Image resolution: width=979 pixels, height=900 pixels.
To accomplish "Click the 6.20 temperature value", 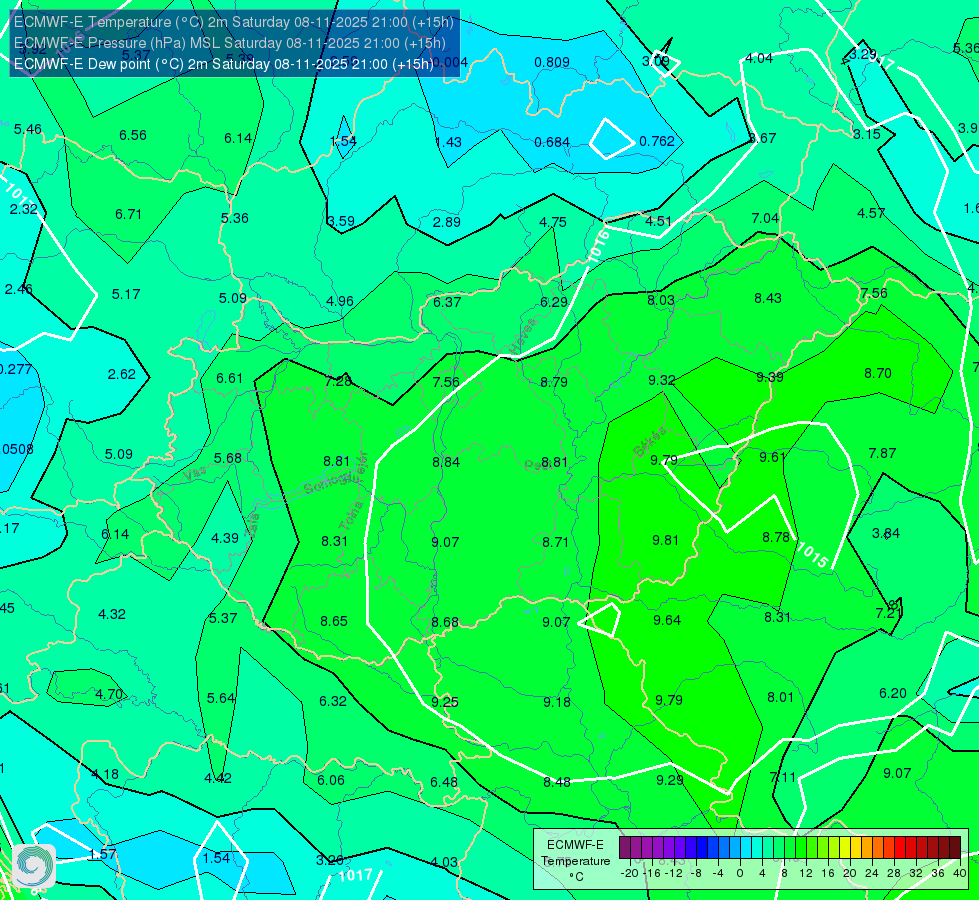I will 893,693.
